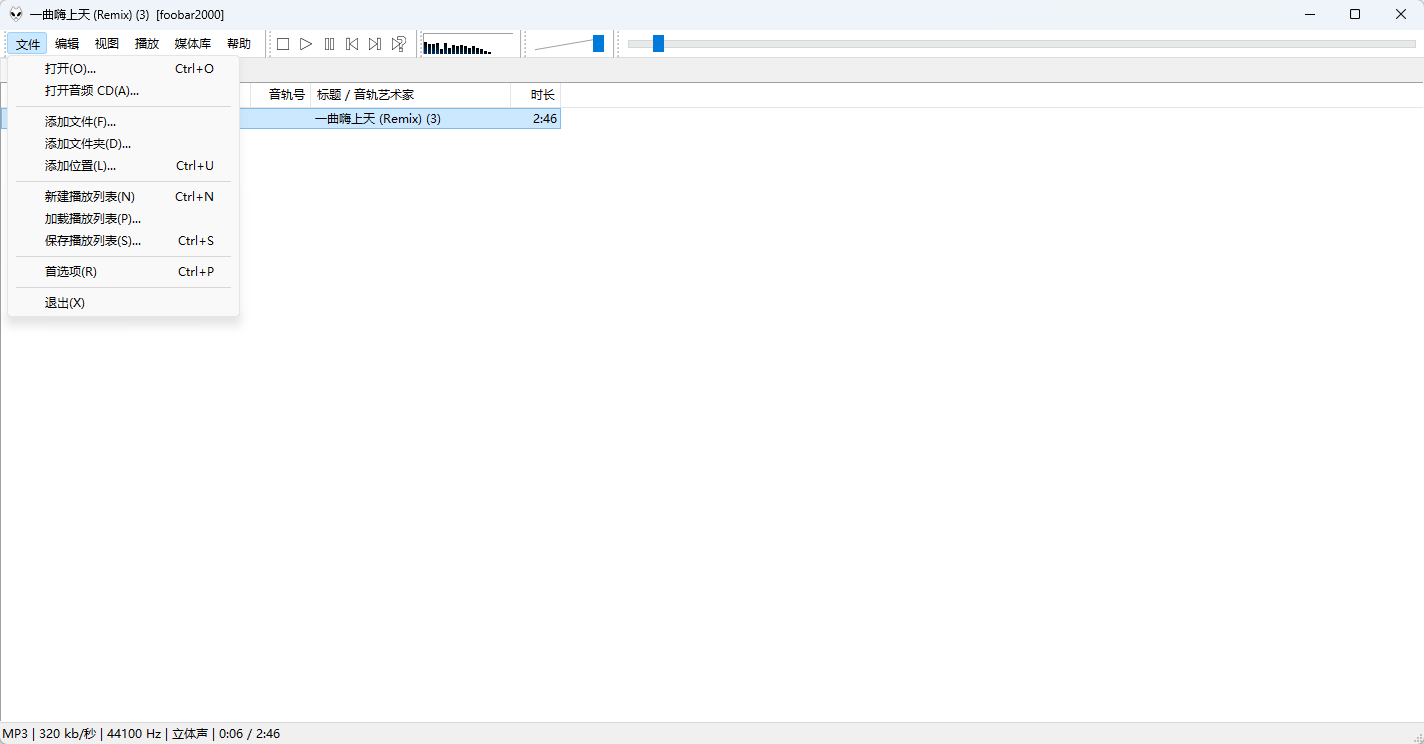Sort by the 音轨号 column header
This screenshot has width=1424, height=744.
pos(281,95)
